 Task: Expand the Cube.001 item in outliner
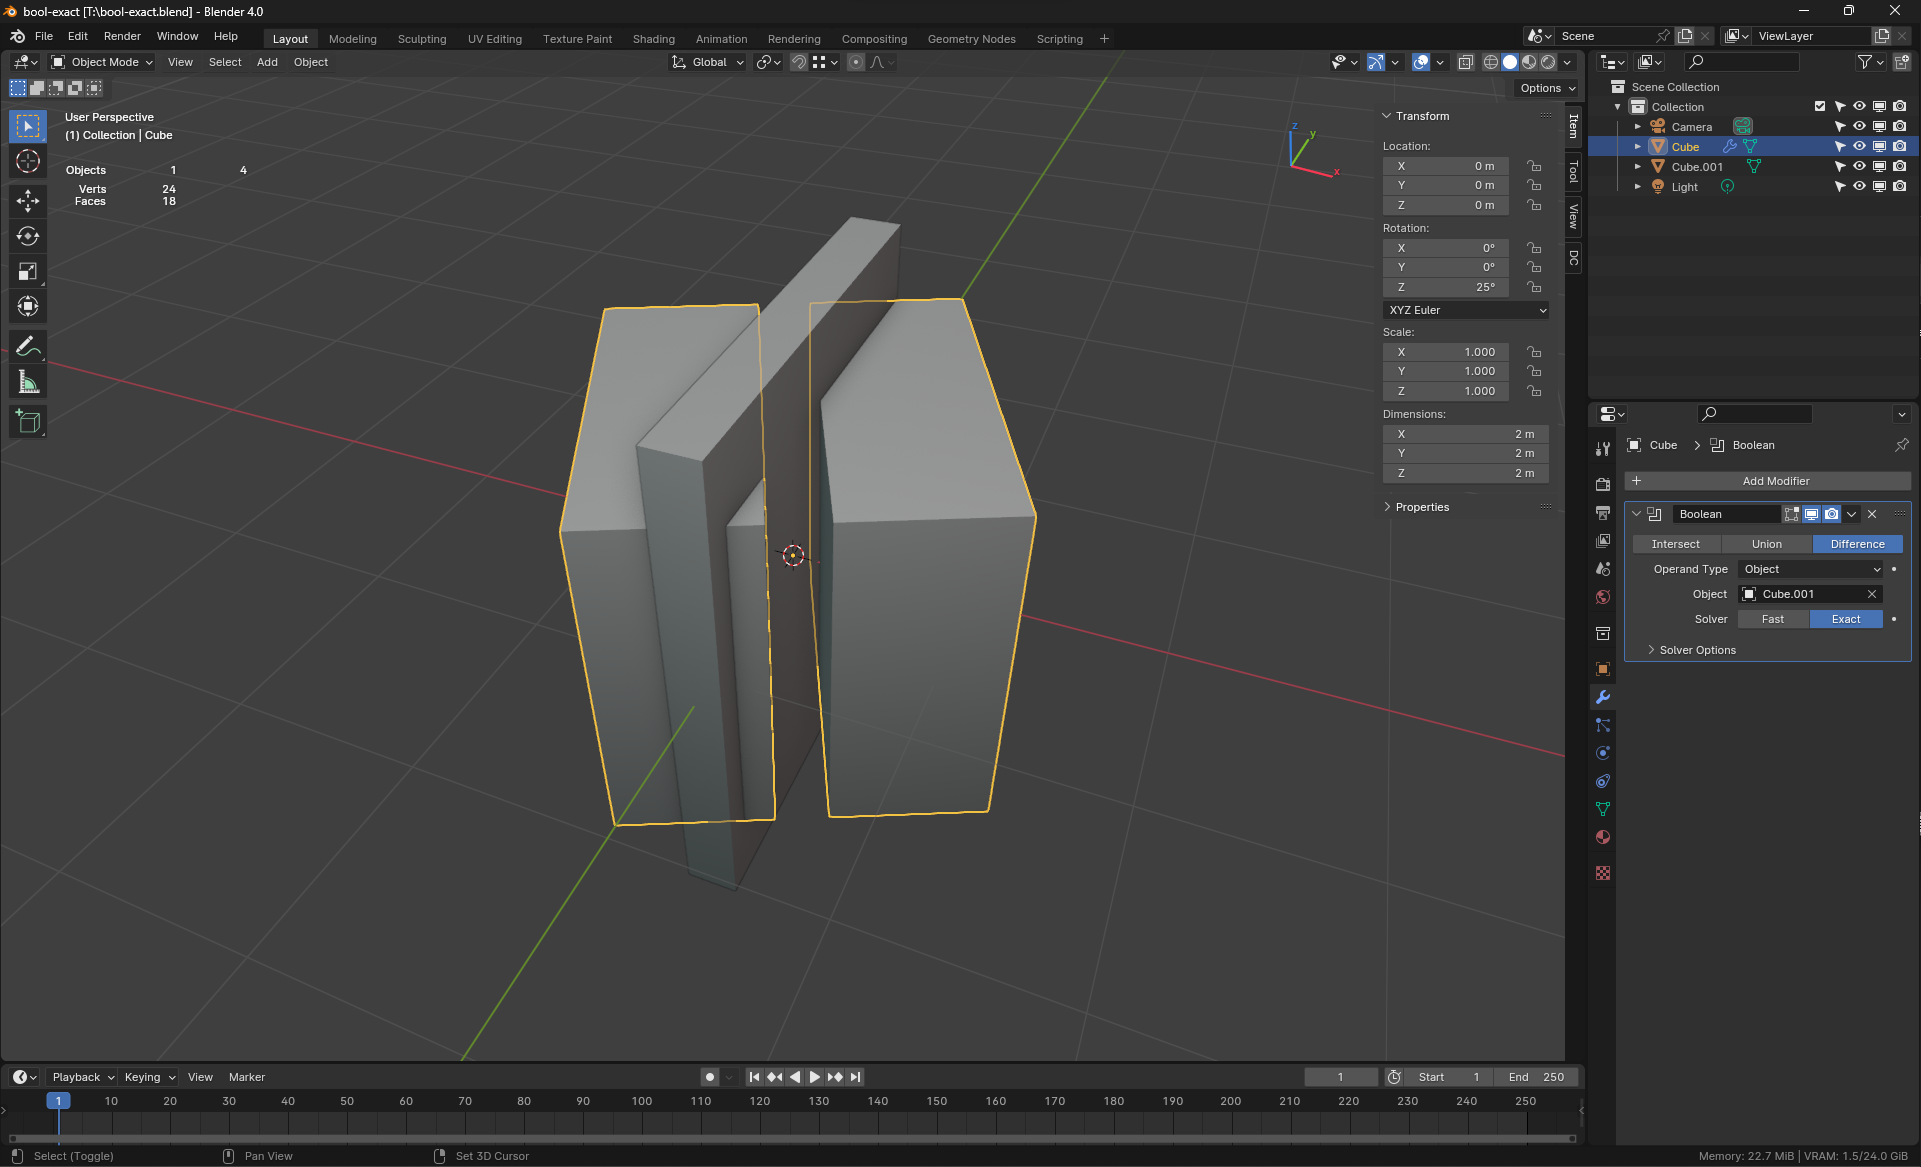[1637, 167]
